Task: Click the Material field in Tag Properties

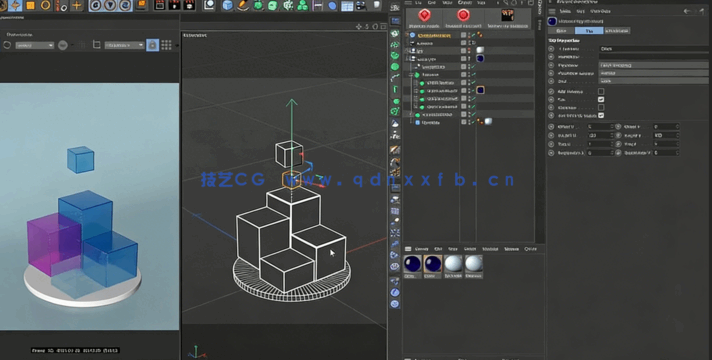Action: tap(653, 49)
